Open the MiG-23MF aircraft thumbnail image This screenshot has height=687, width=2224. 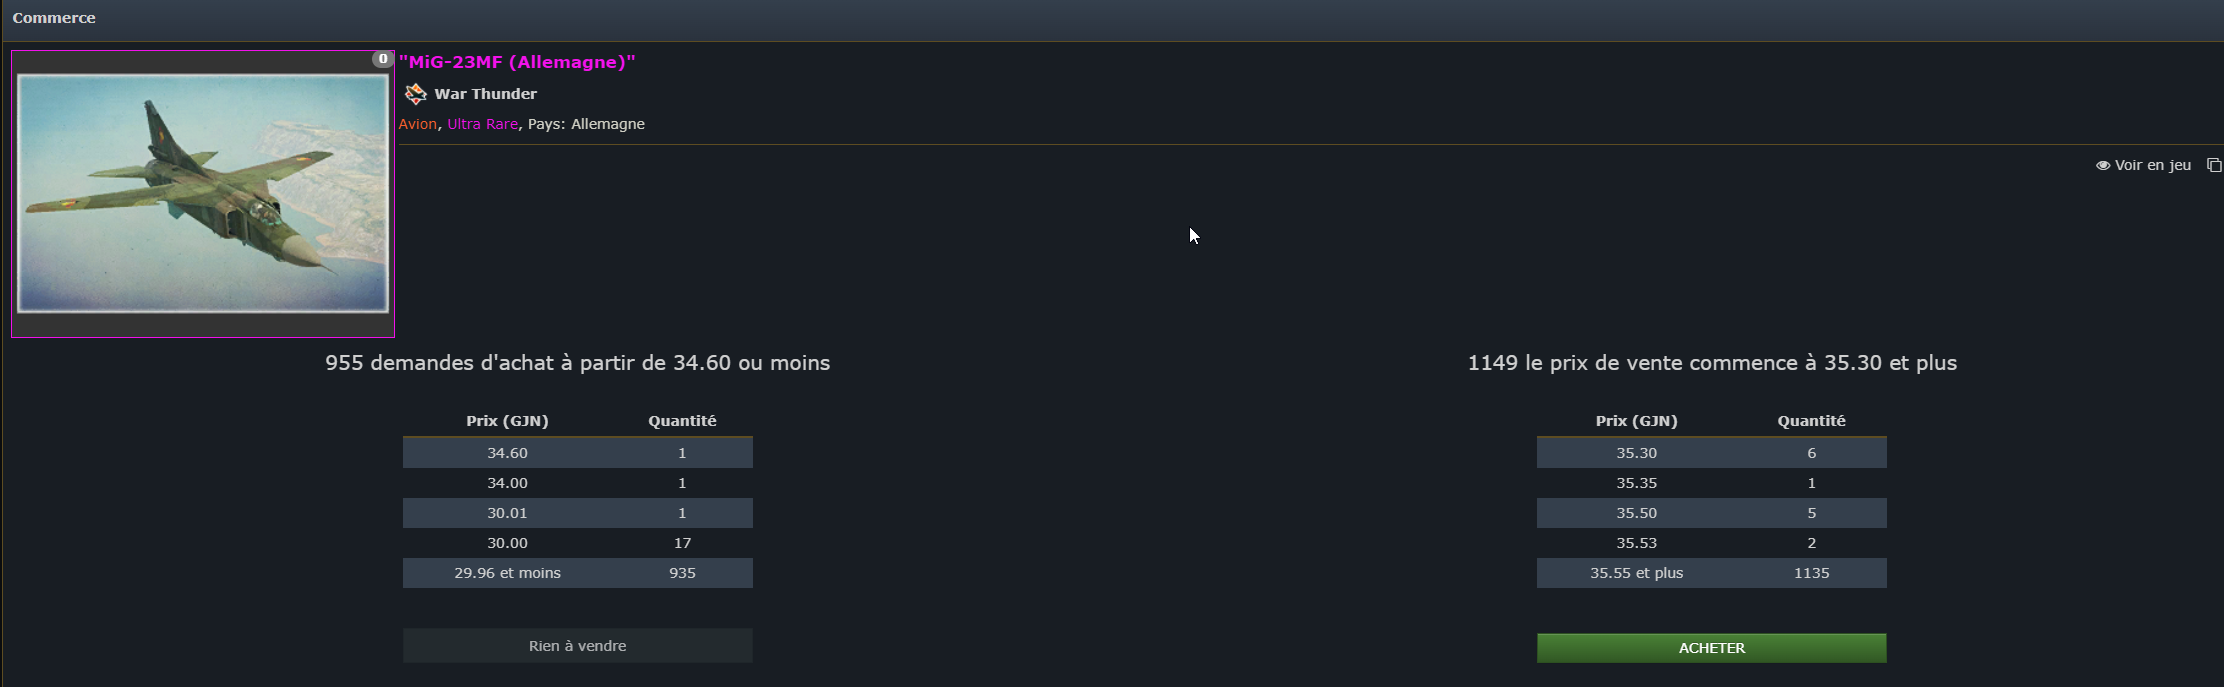coord(202,193)
